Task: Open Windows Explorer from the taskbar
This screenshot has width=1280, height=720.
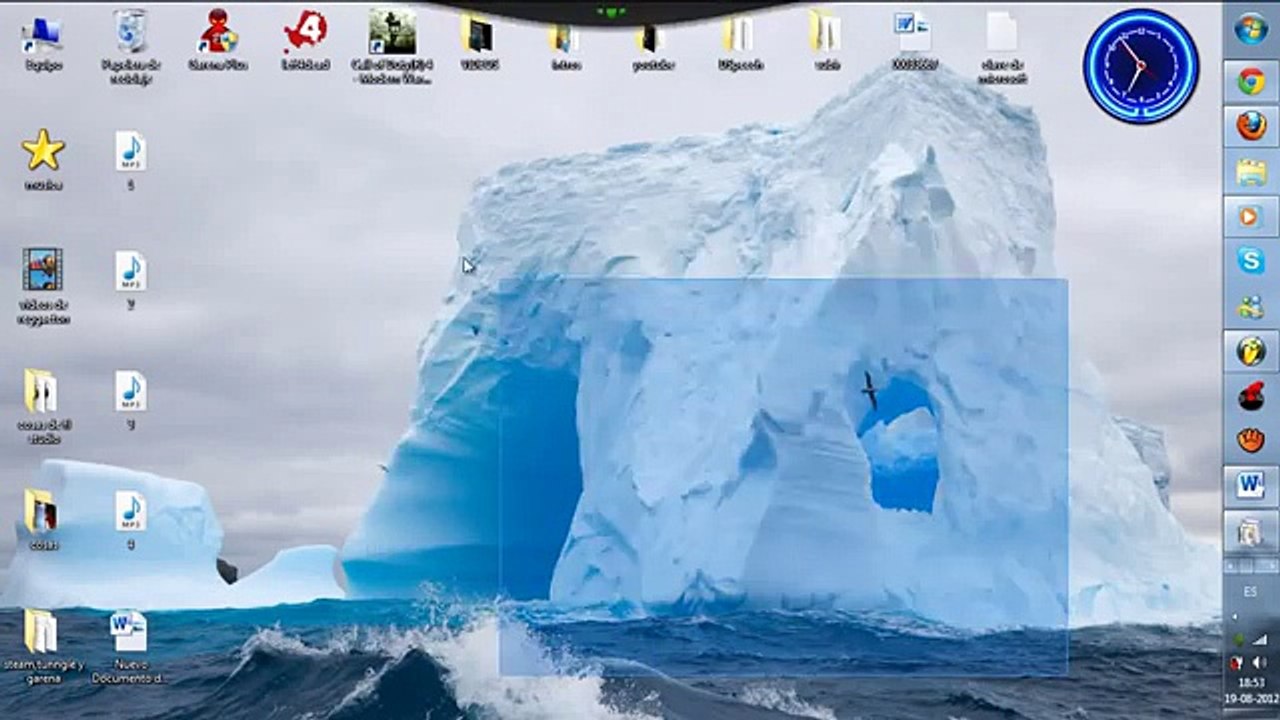Action: pos(1251,172)
